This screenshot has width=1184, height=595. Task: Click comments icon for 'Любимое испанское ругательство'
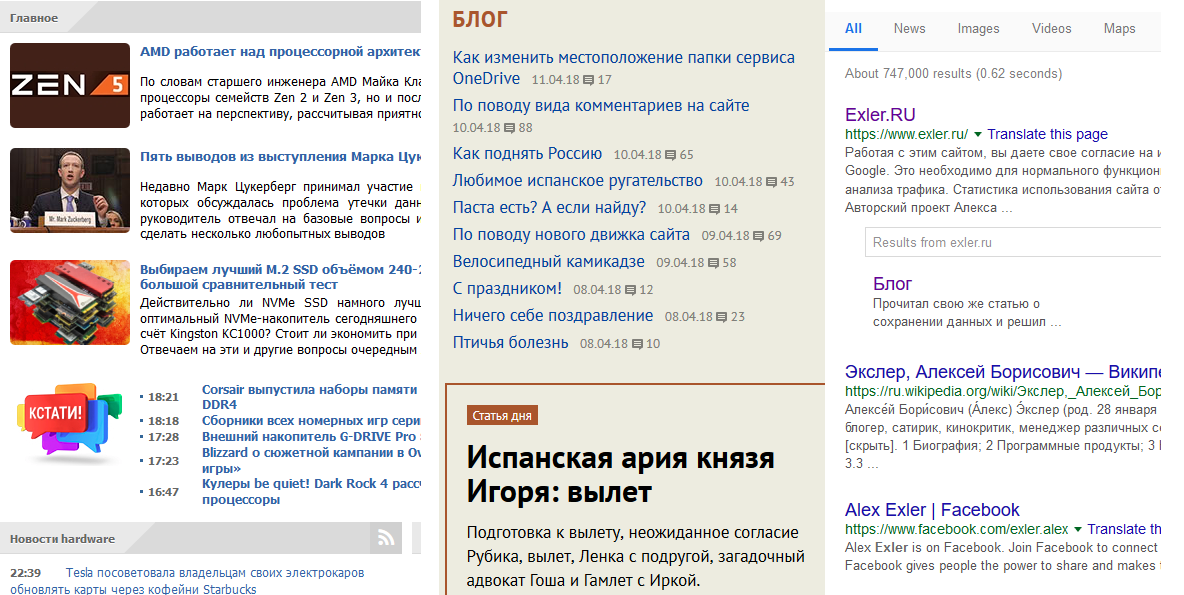coord(772,182)
